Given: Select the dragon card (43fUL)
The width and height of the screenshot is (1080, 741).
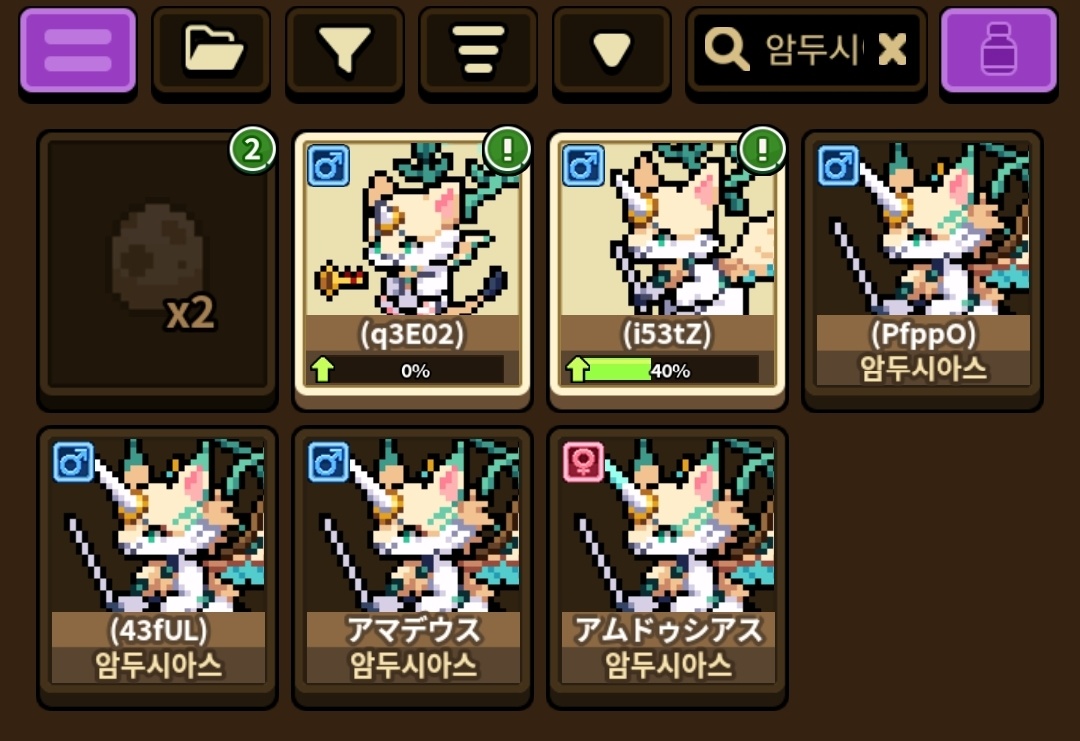Looking at the screenshot, I should point(158,563).
